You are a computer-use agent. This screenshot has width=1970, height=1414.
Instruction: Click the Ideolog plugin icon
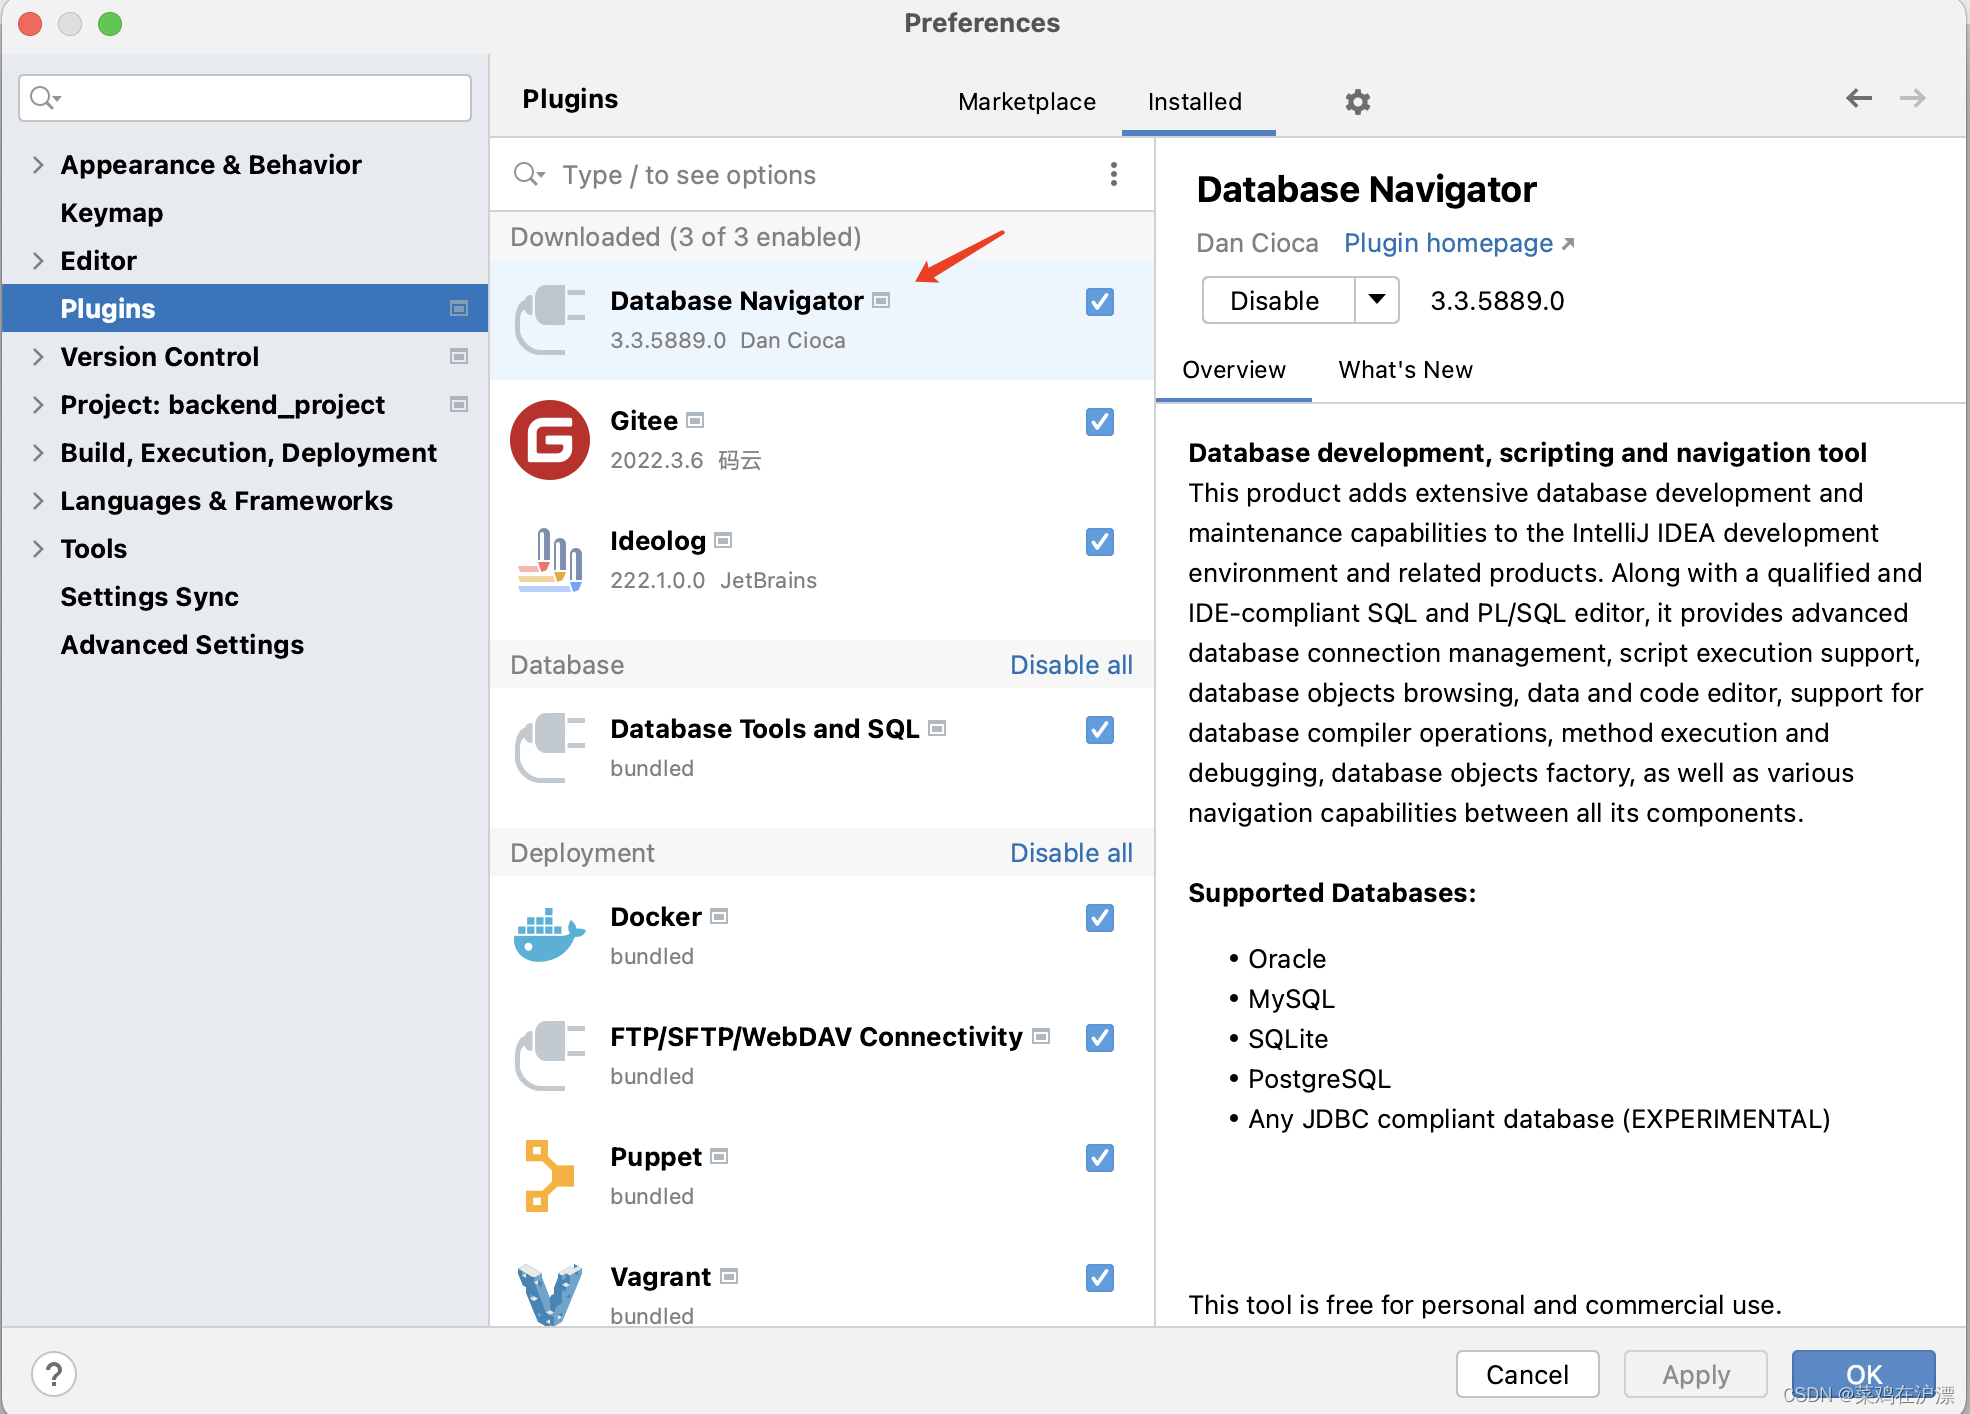tap(549, 560)
